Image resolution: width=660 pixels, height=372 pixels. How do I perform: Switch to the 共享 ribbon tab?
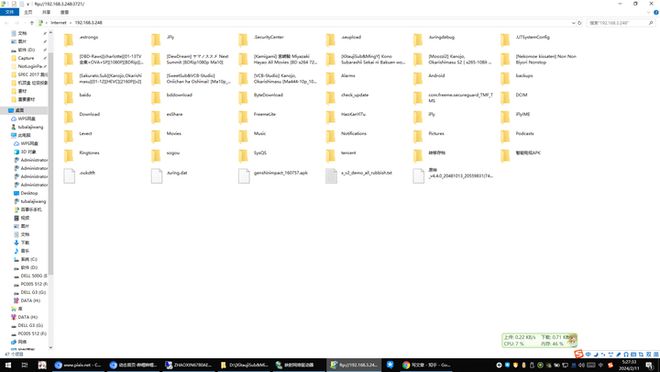point(46,12)
